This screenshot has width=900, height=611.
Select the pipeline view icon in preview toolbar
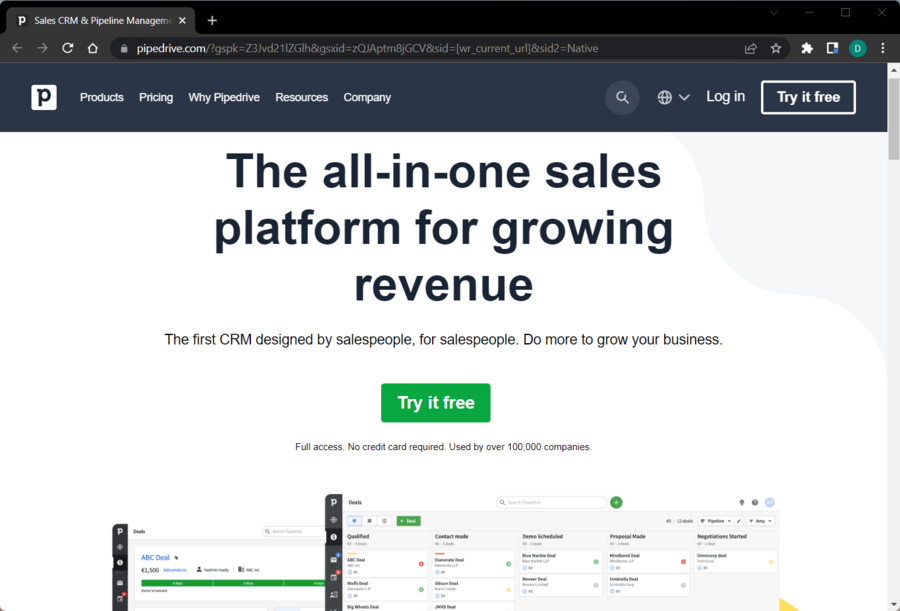(355, 521)
